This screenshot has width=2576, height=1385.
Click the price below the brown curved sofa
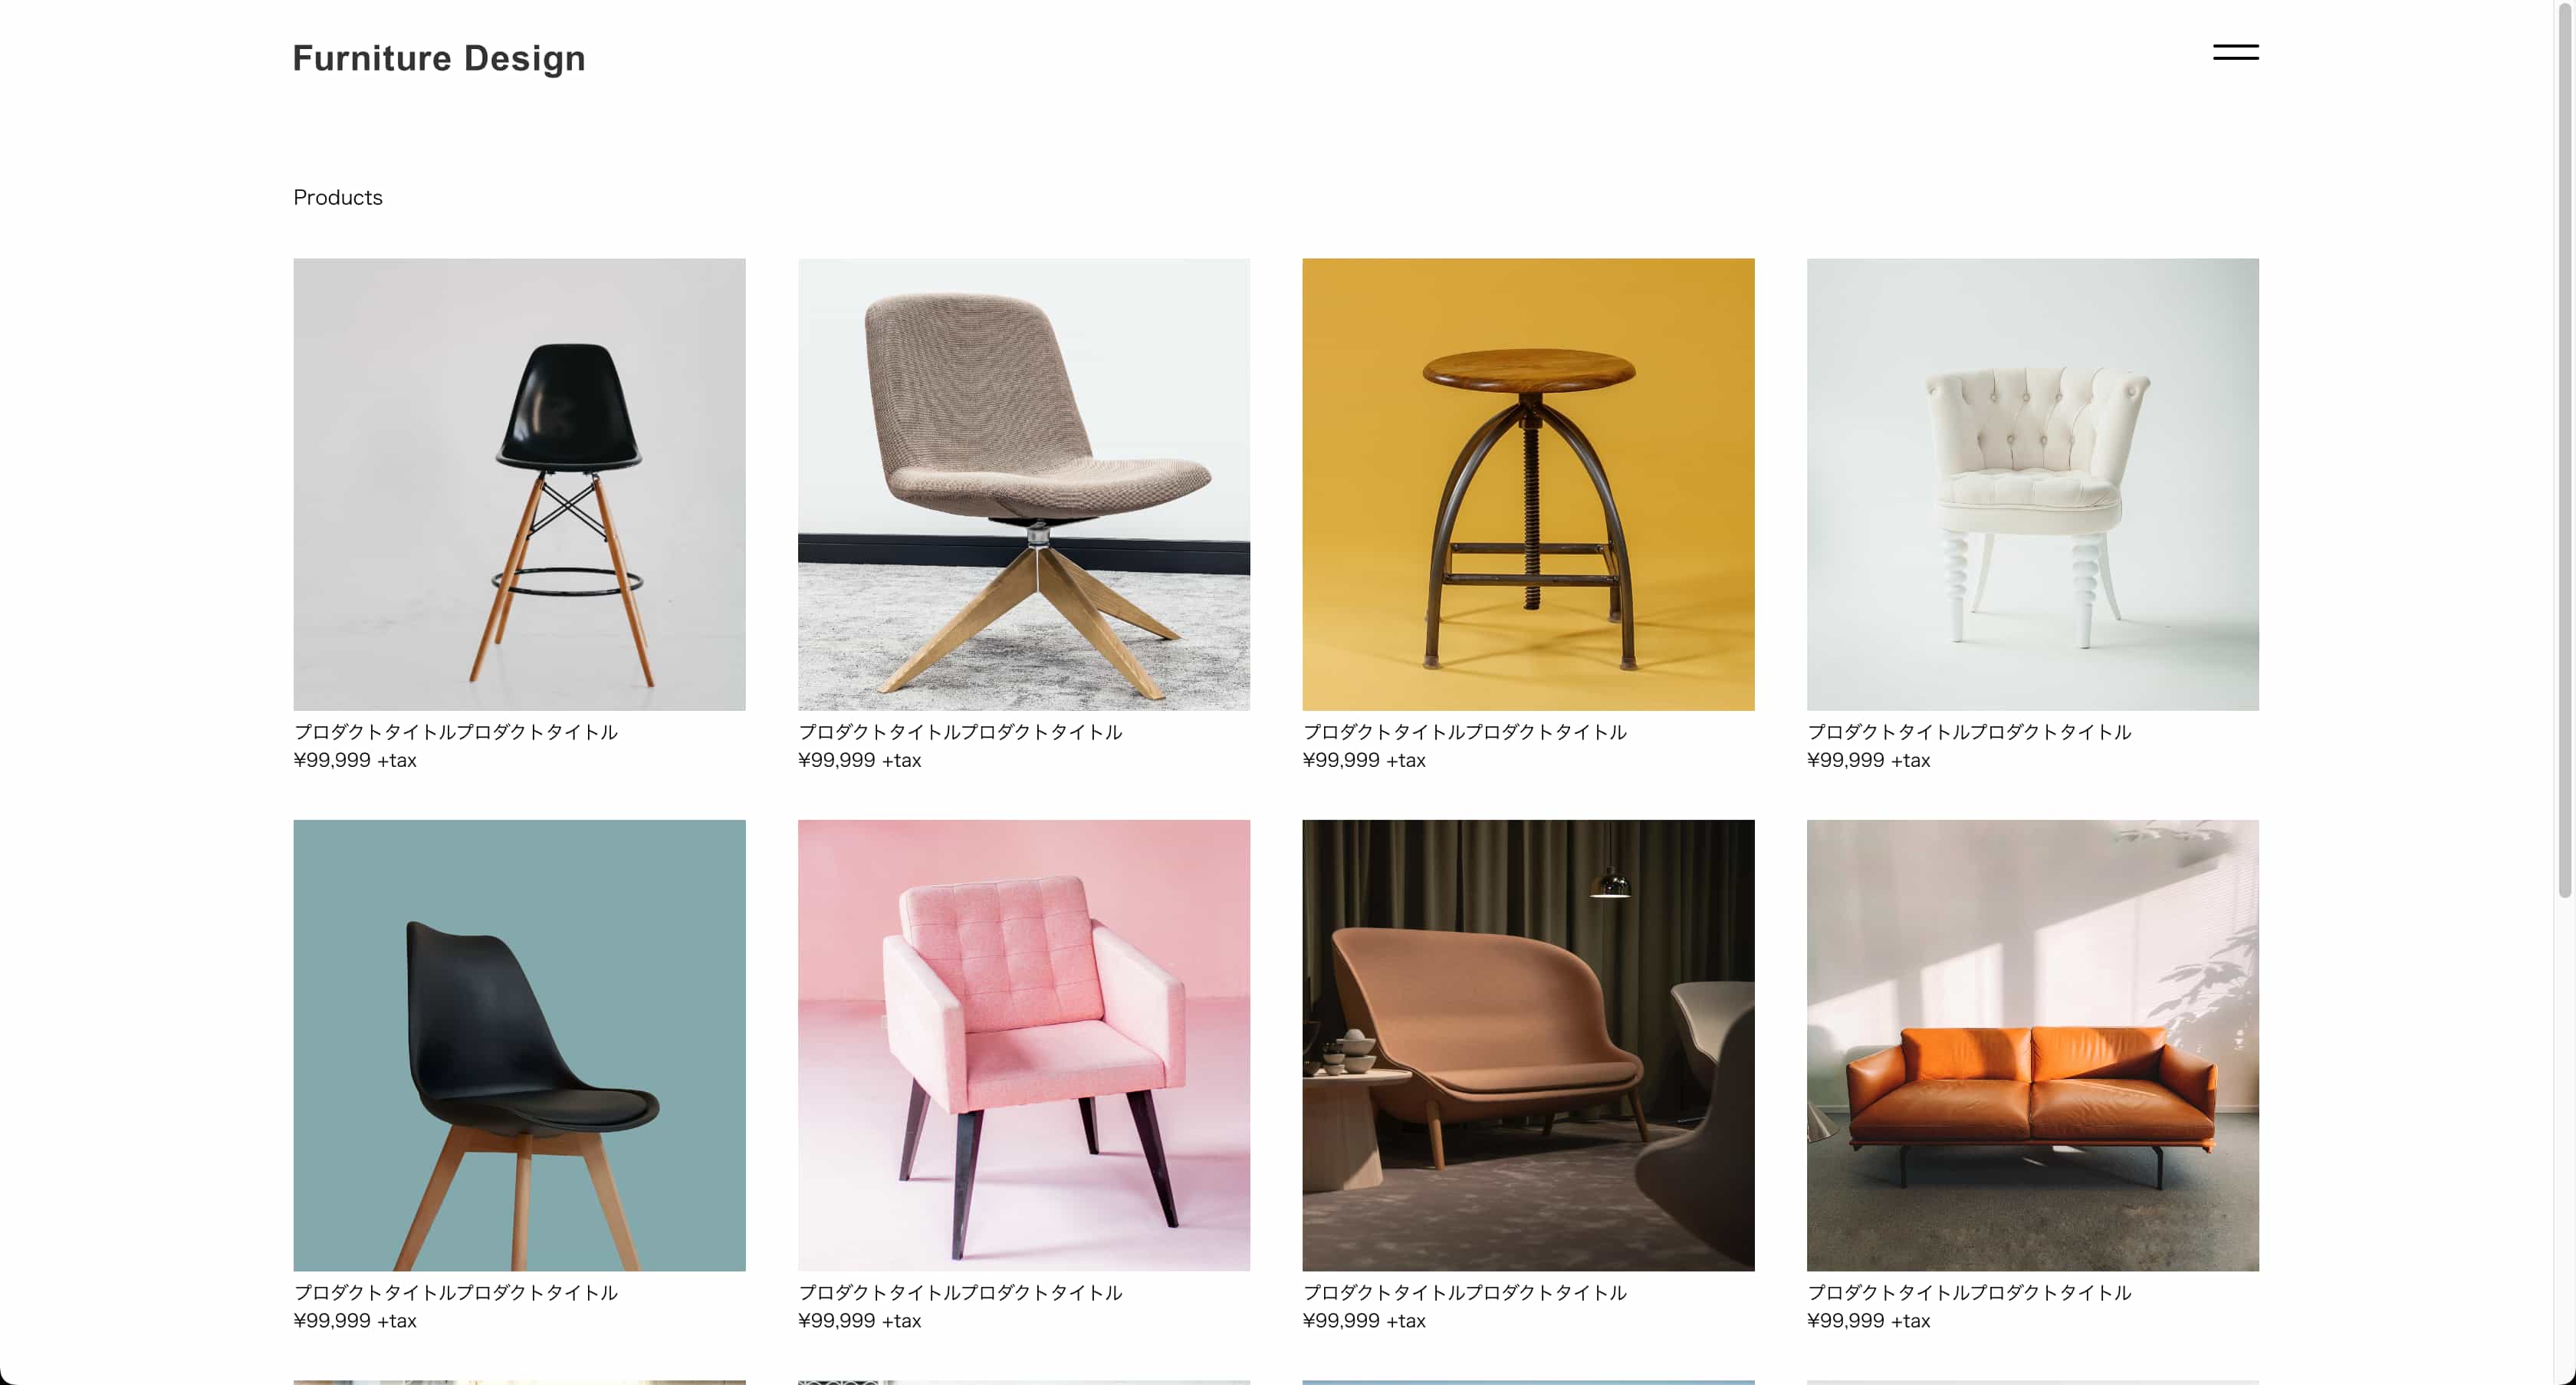point(1364,1321)
